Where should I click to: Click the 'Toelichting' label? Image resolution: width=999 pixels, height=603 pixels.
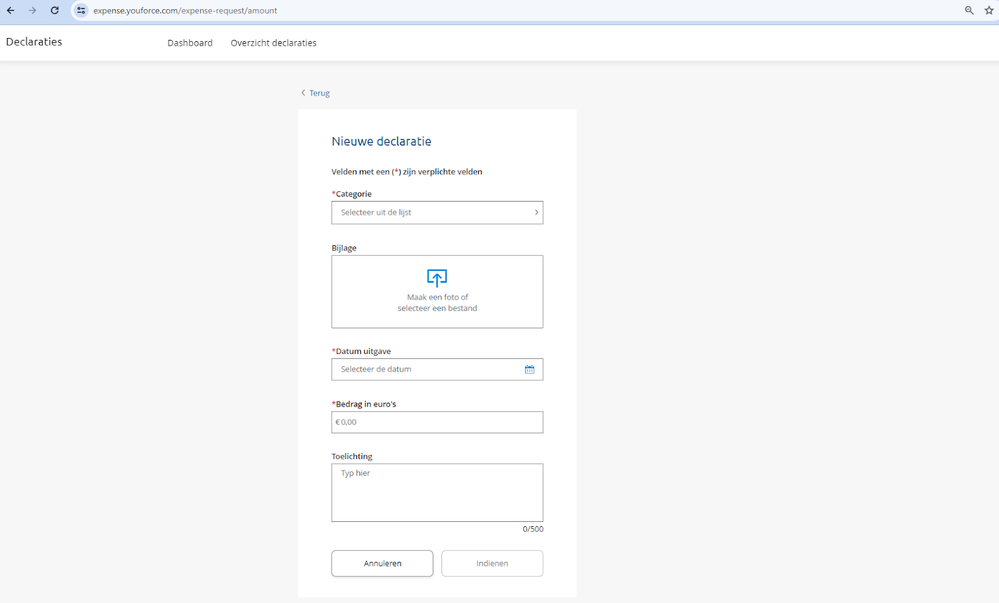click(352, 456)
